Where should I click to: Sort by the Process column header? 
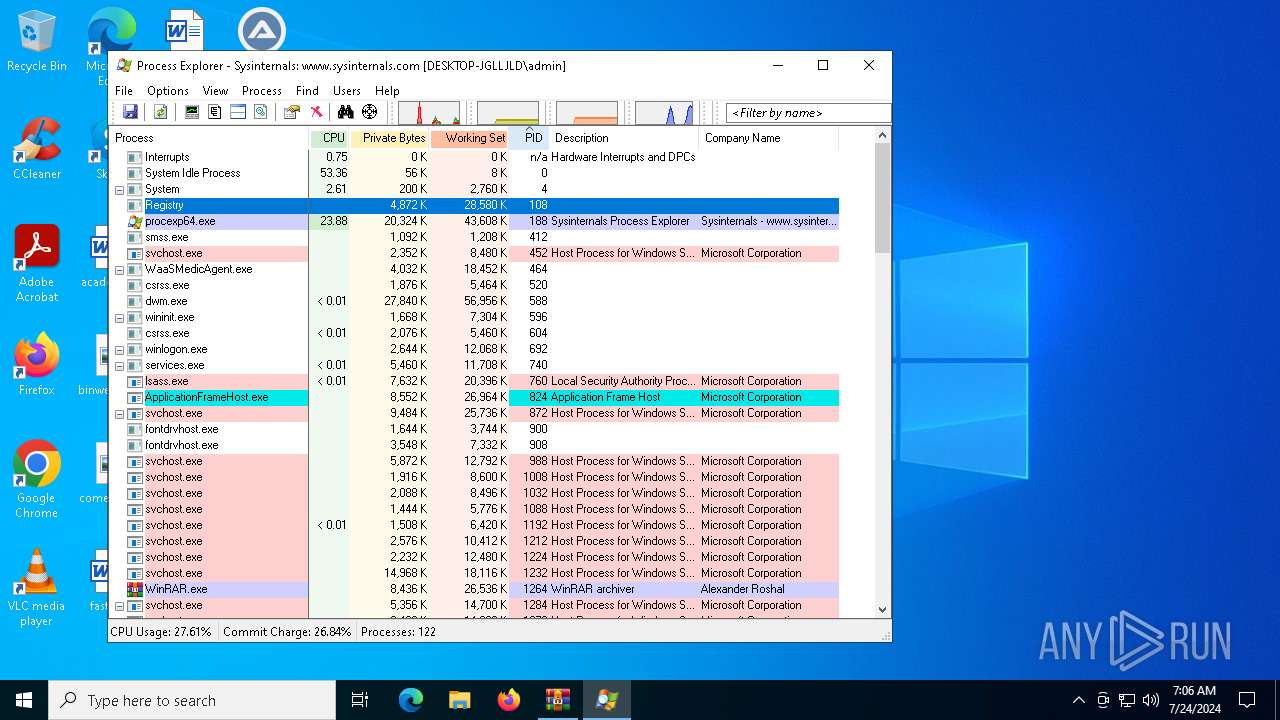(x=209, y=138)
